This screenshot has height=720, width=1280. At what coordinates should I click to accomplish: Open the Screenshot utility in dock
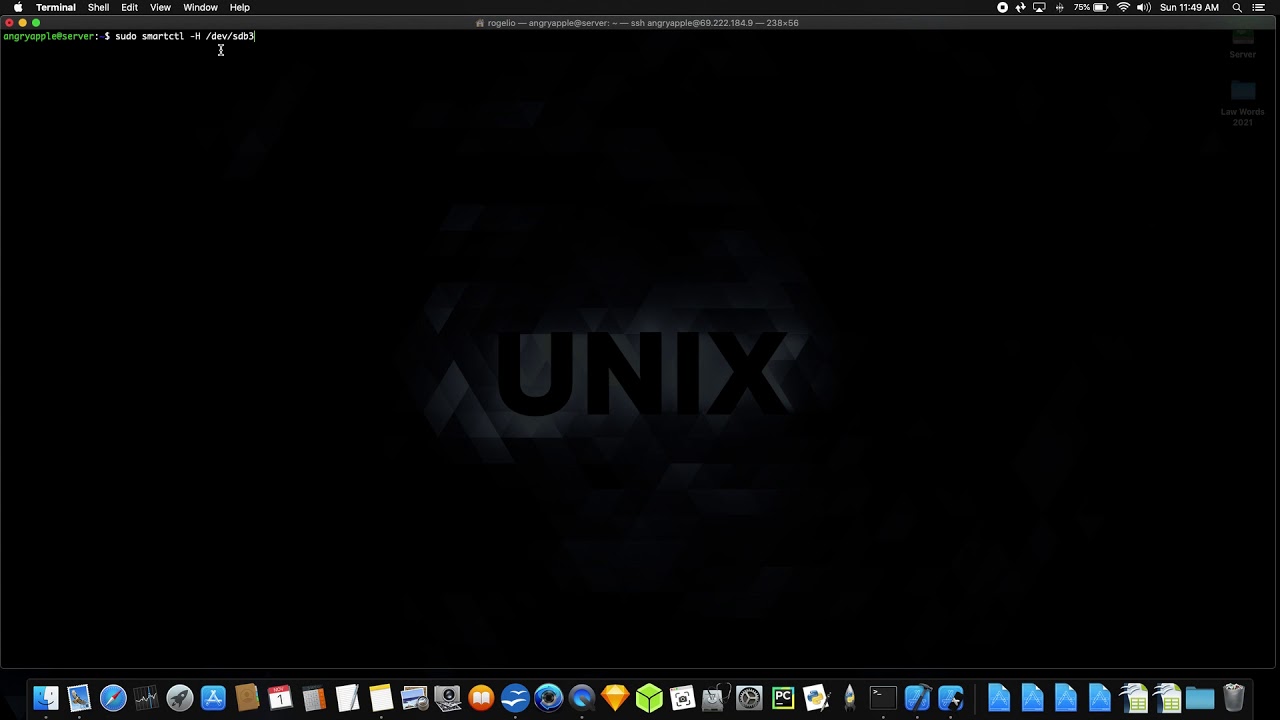[x=682, y=697]
